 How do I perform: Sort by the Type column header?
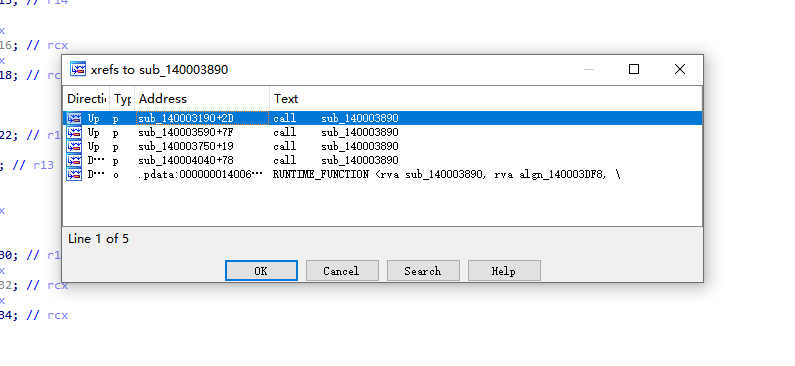pyautogui.click(x=122, y=99)
